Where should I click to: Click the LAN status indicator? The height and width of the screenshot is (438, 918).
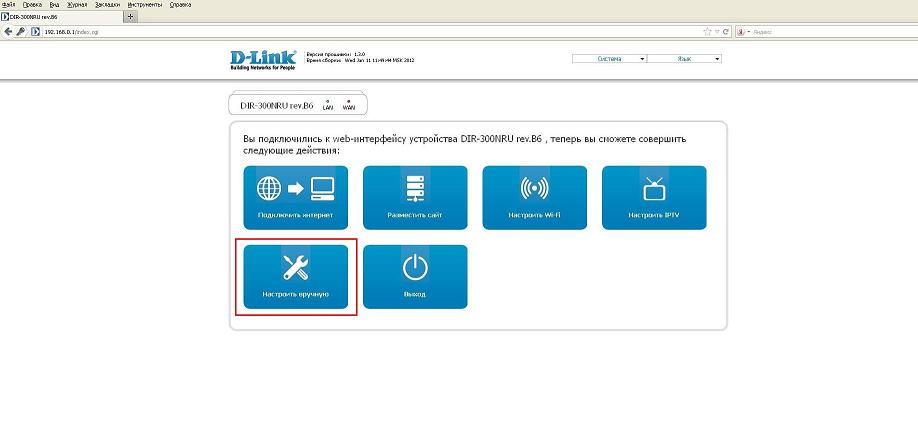pos(328,105)
